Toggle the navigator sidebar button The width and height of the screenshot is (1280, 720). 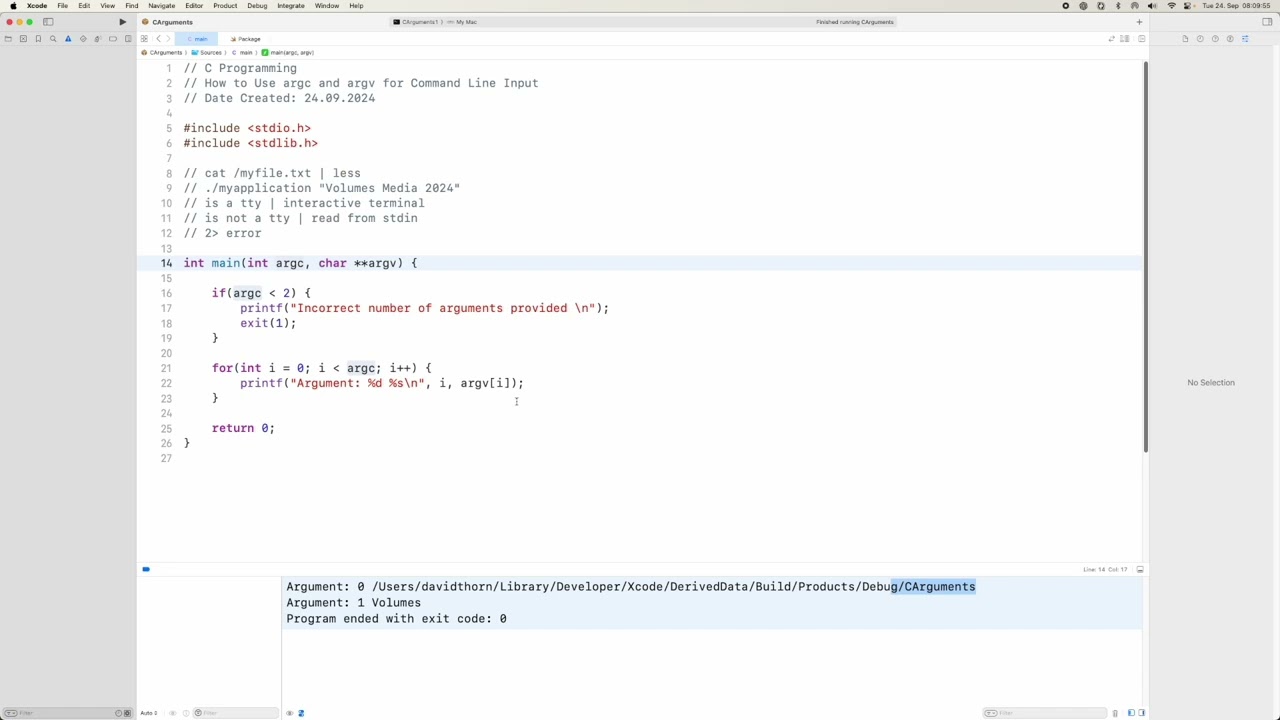(x=47, y=22)
